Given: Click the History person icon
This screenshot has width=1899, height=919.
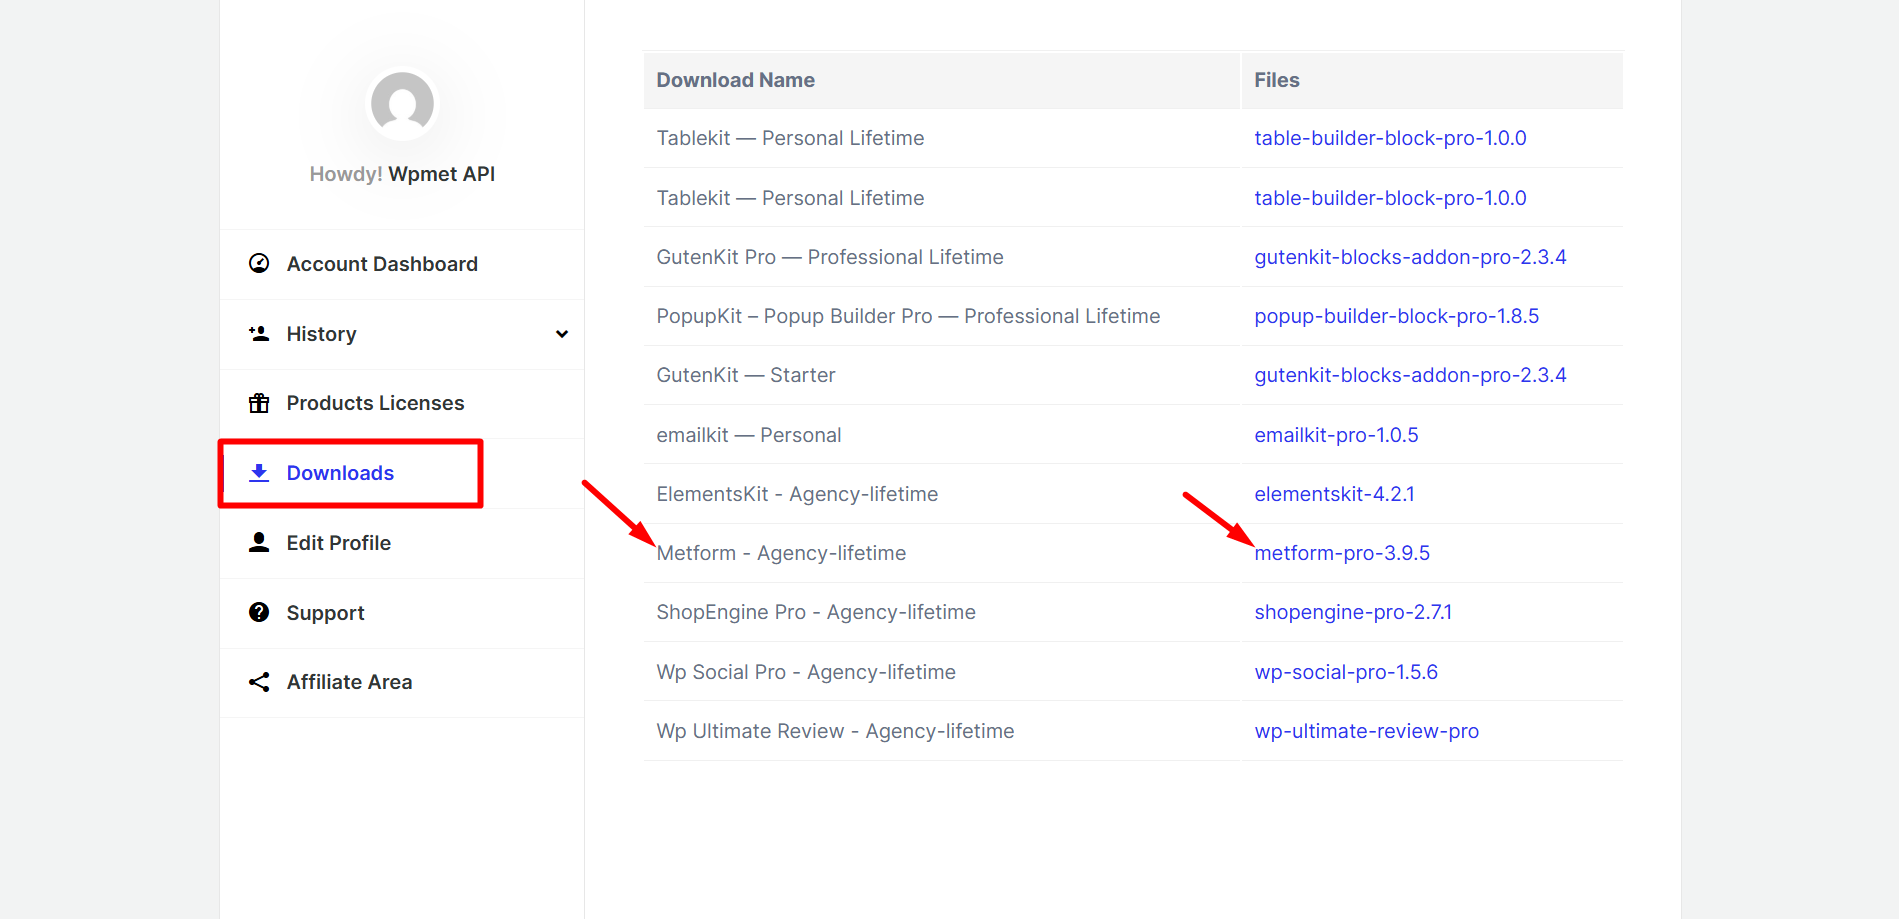Looking at the screenshot, I should point(259,333).
